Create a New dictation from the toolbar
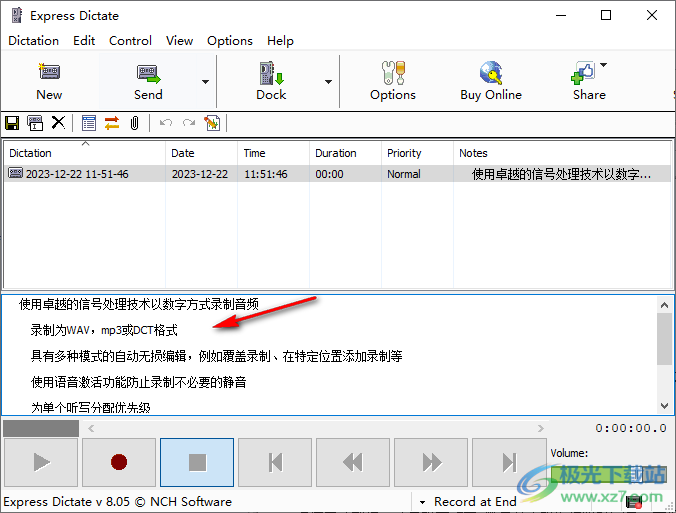 49,81
